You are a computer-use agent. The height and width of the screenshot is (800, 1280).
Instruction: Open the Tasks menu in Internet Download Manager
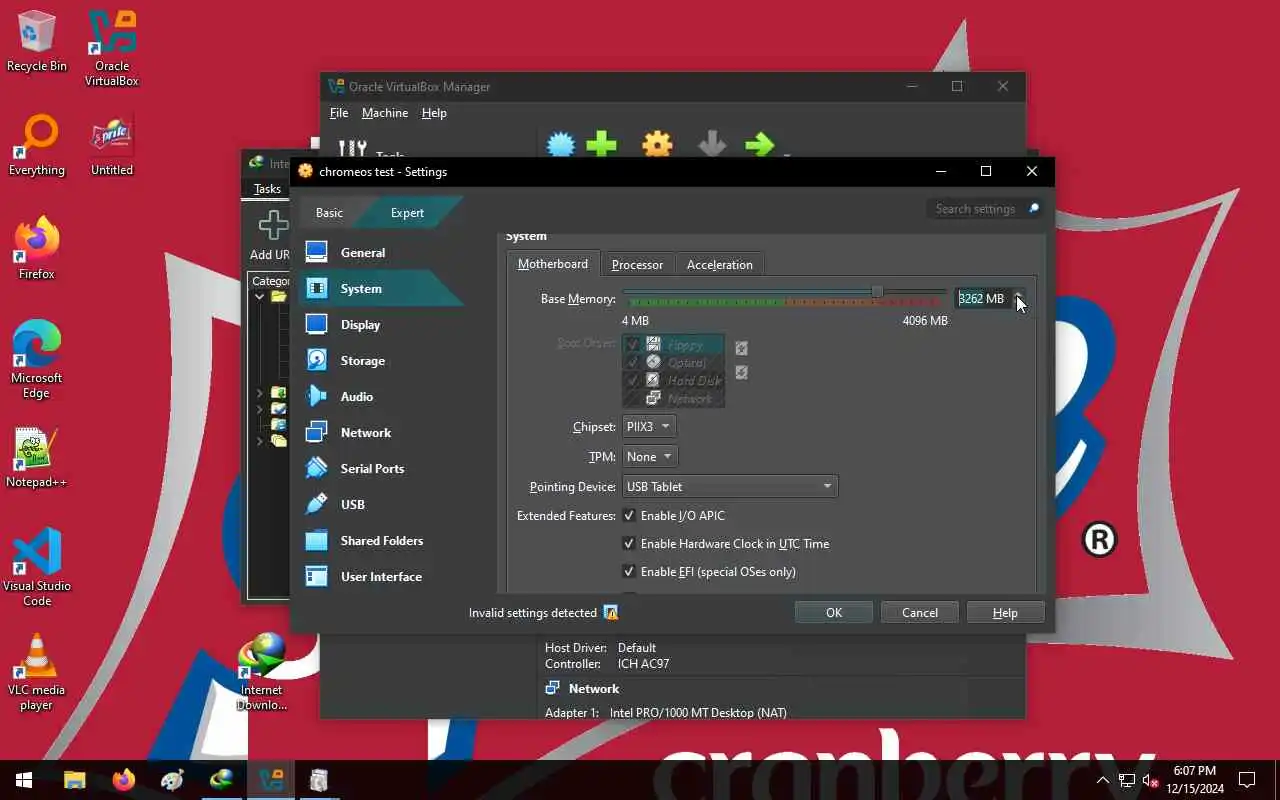267,189
